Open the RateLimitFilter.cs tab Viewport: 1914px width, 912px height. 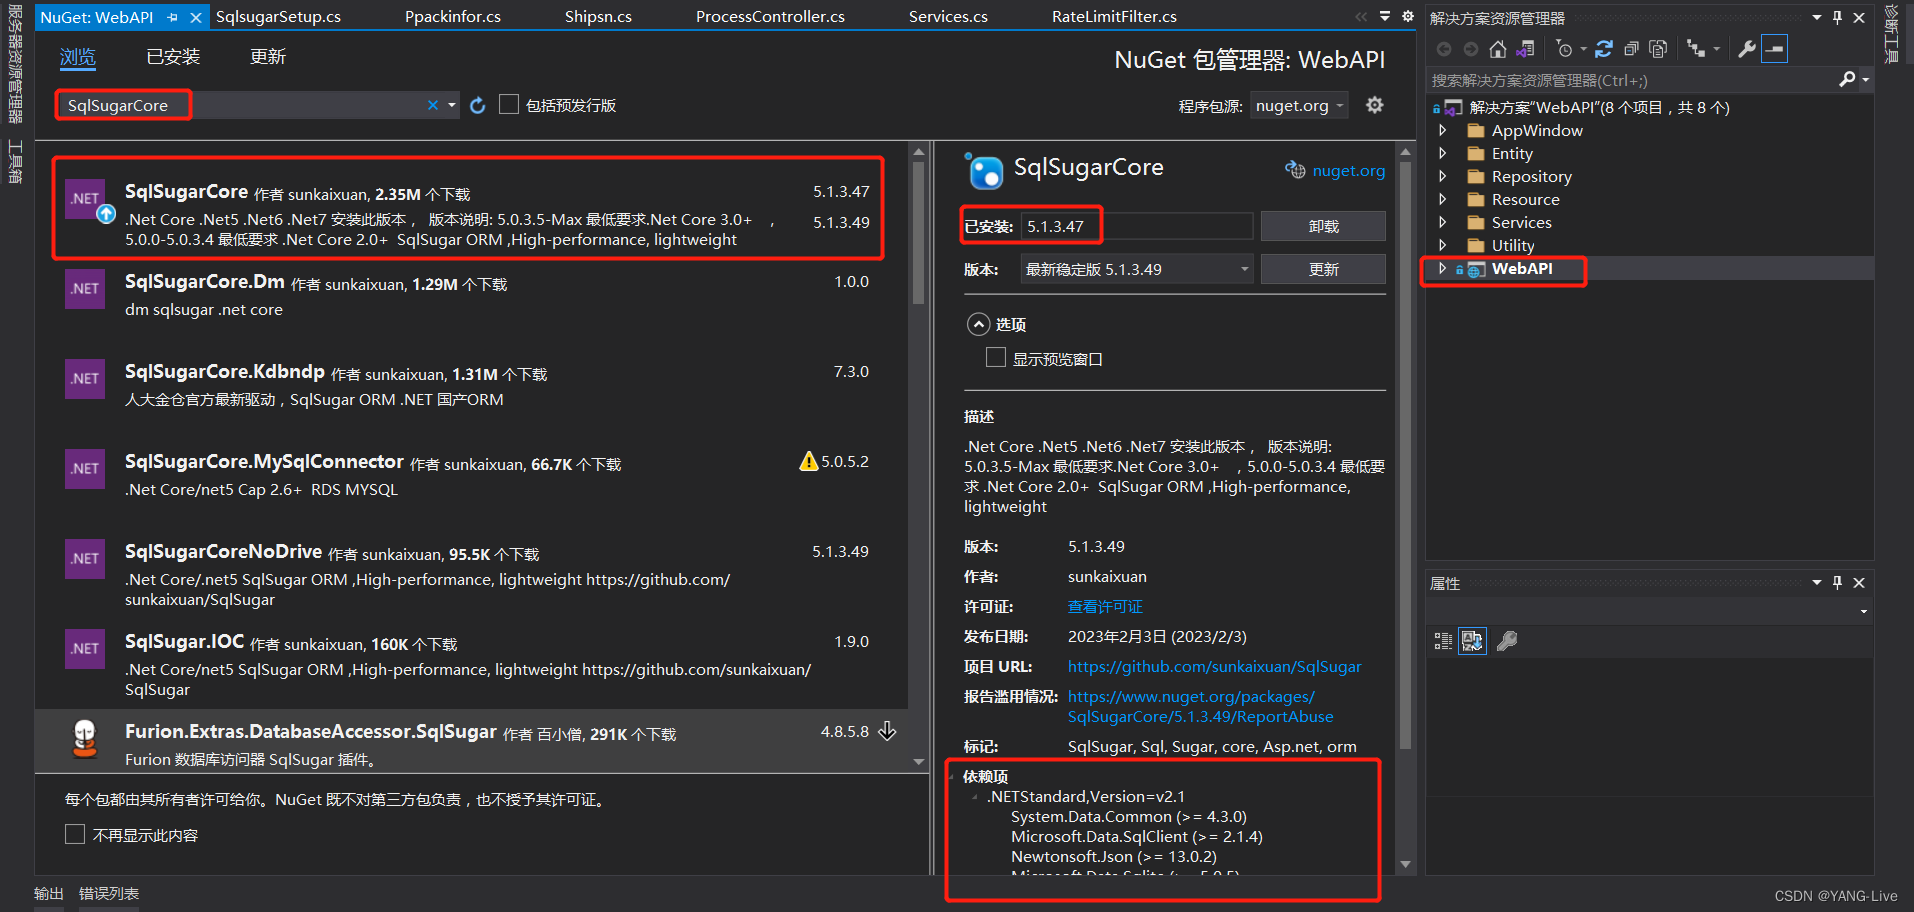point(1114,17)
